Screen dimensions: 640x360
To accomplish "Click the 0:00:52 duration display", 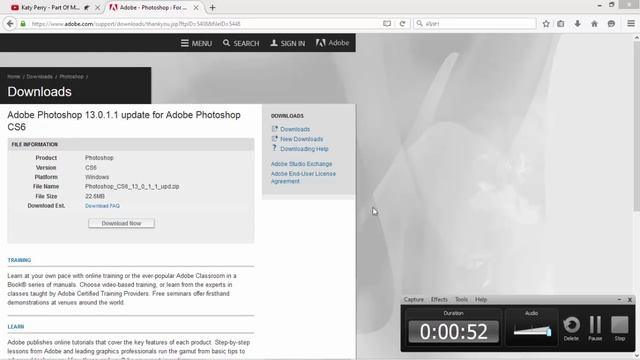I will coord(453,331).
